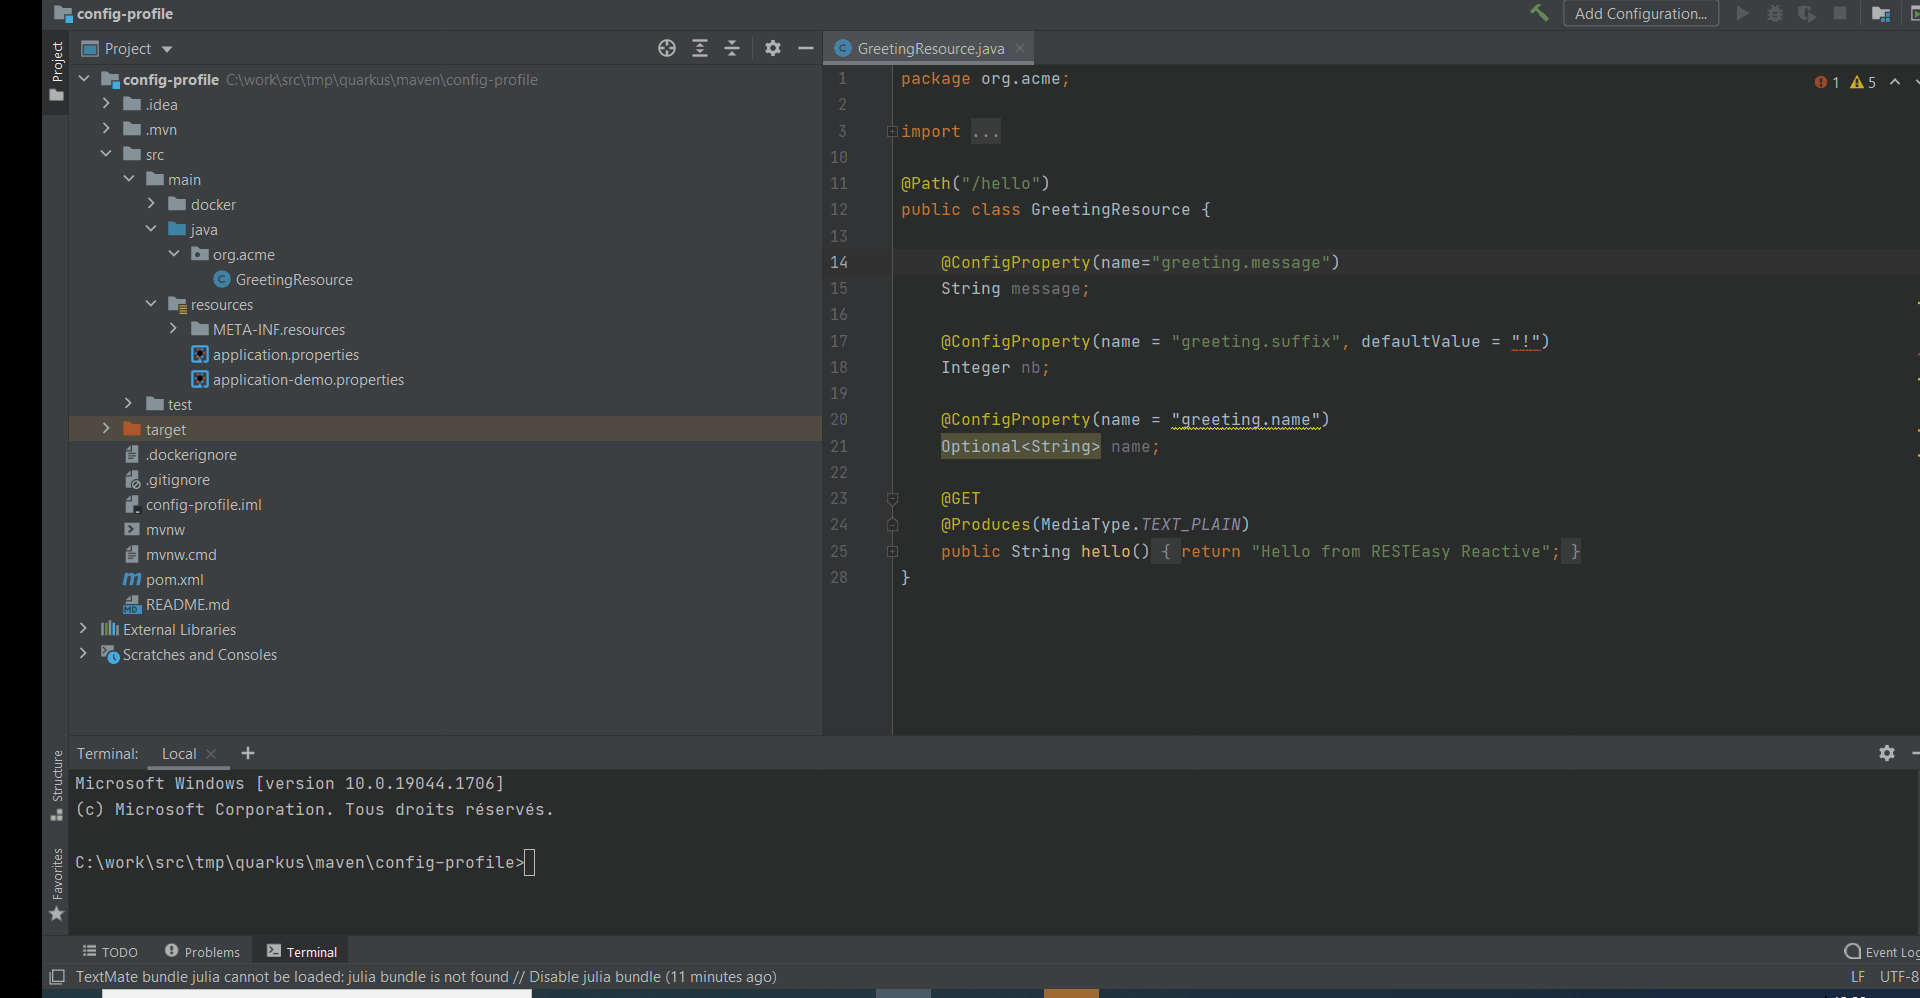Viewport: 1920px width, 998px height.
Task: Collapse the resources folder
Action: 151,304
